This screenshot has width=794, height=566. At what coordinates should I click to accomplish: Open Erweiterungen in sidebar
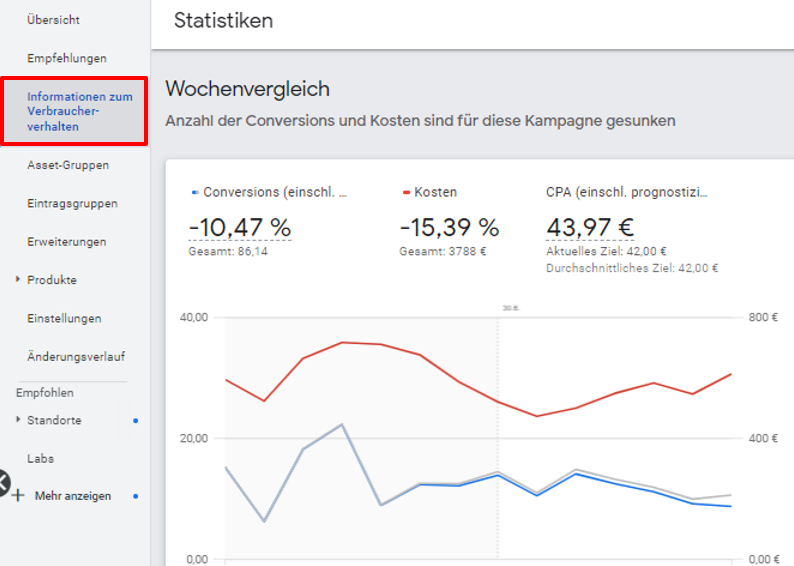pyautogui.click(x=67, y=241)
